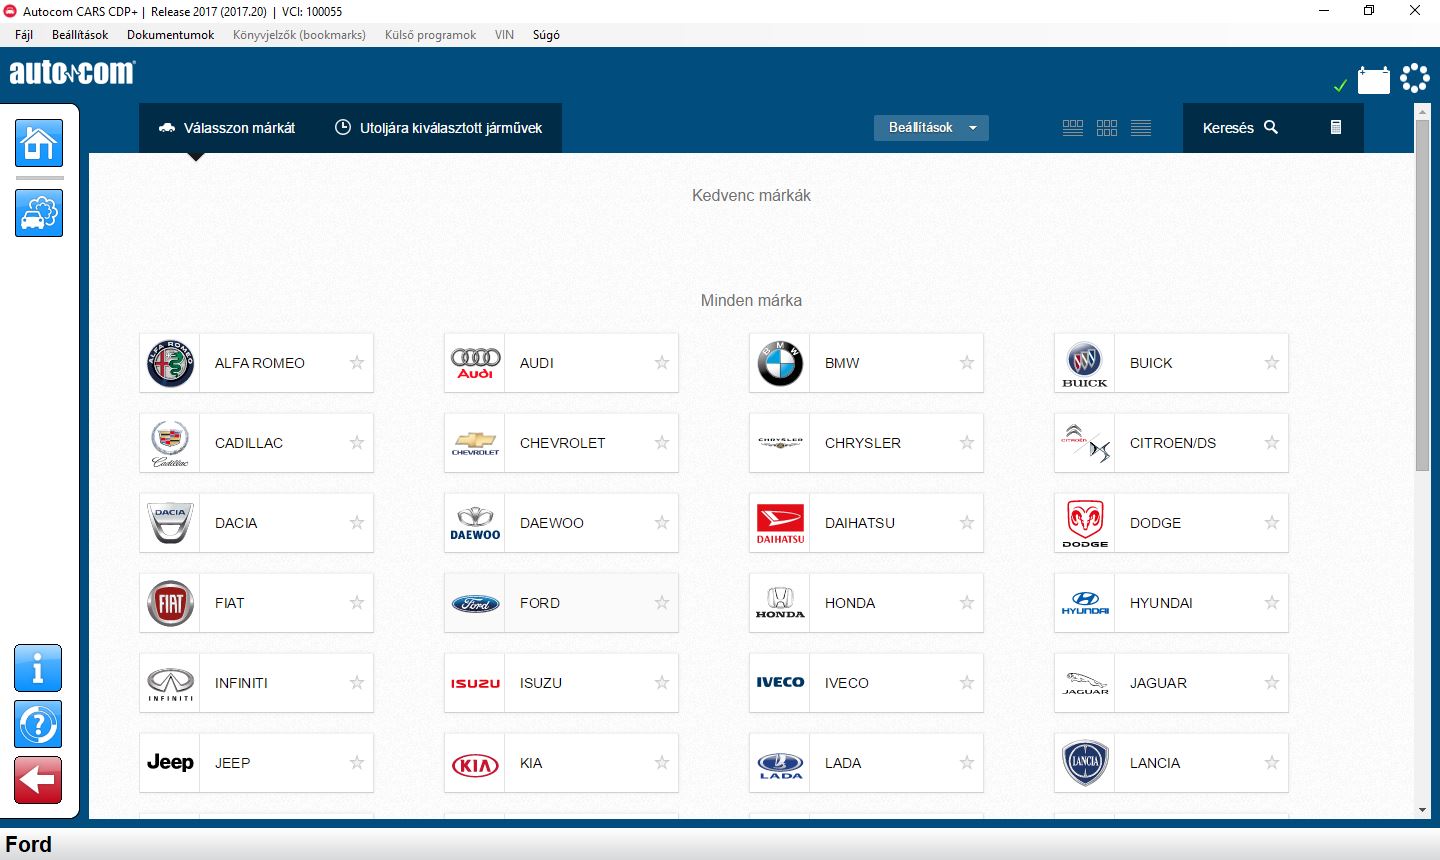Click the icon right of Keresés

1335,127
